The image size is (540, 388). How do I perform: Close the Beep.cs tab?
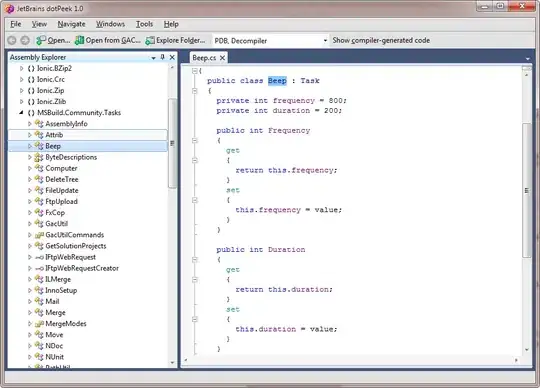(x=222, y=58)
